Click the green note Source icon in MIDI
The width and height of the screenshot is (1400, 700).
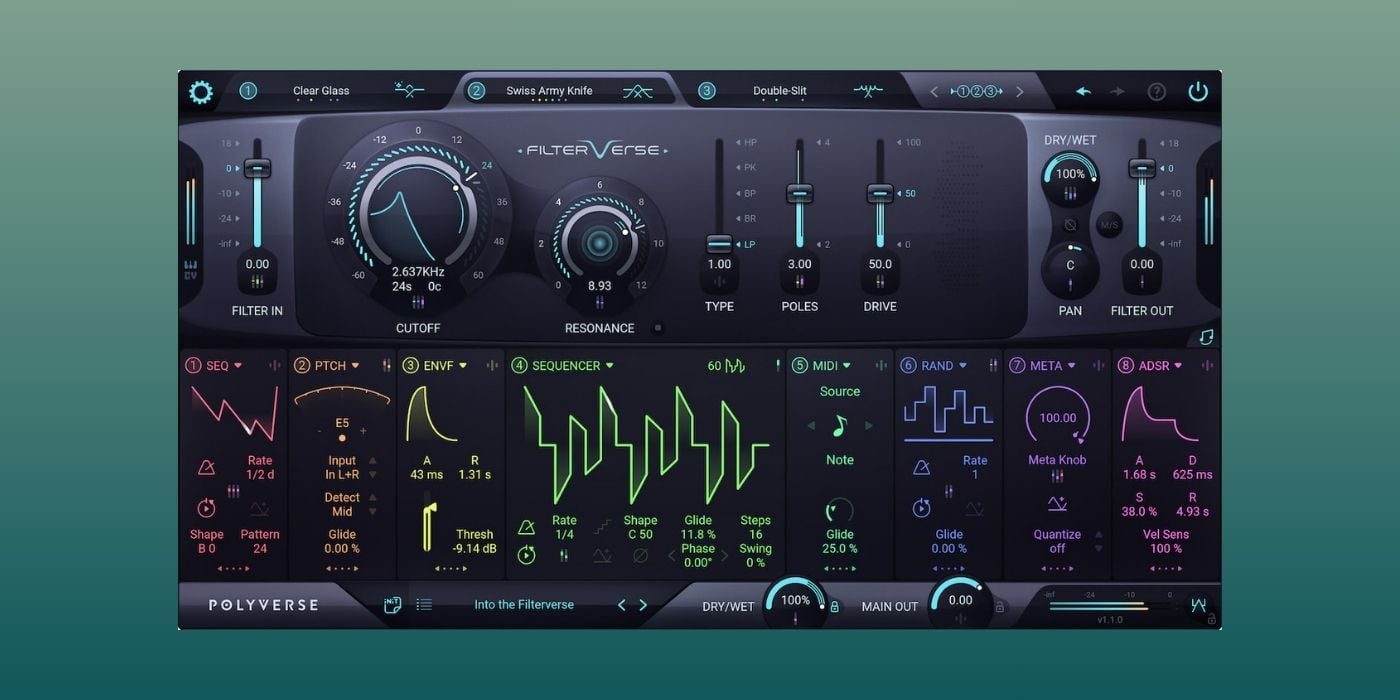coord(840,426)
